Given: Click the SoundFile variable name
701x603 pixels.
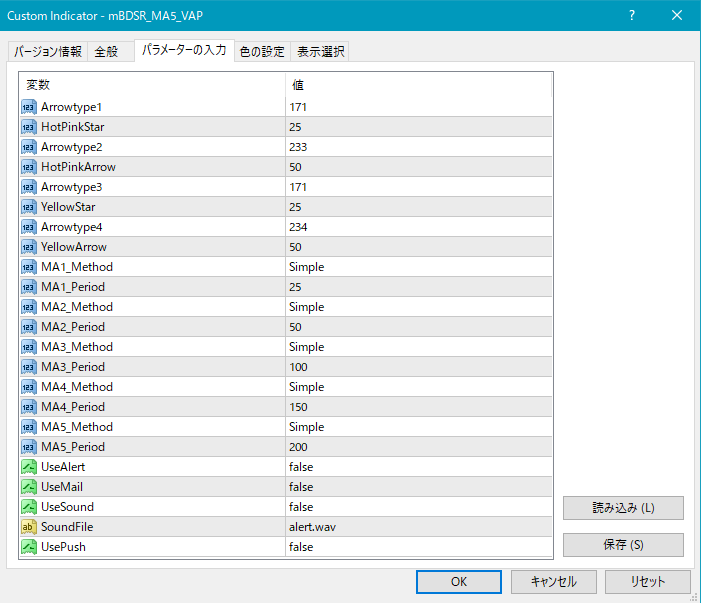Looking at the screenshot, I should tap(67, 527).
